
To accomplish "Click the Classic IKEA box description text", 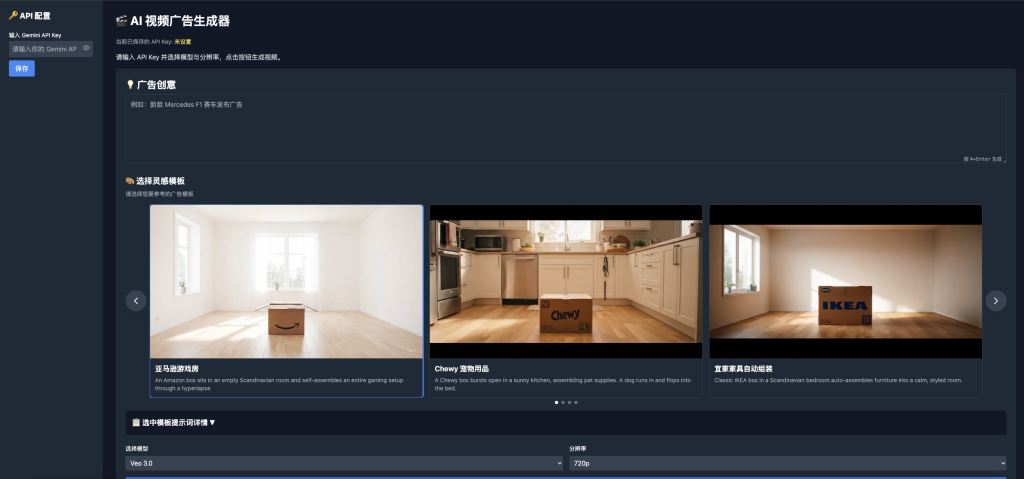I will [839, 380].
